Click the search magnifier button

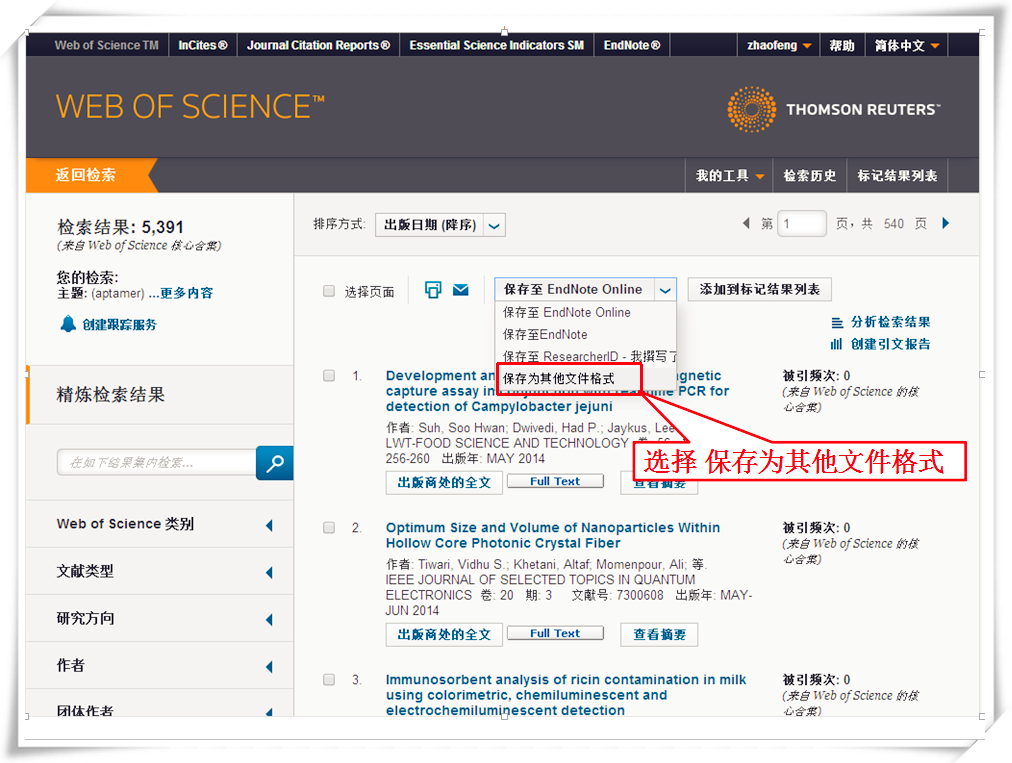[274, 463]
